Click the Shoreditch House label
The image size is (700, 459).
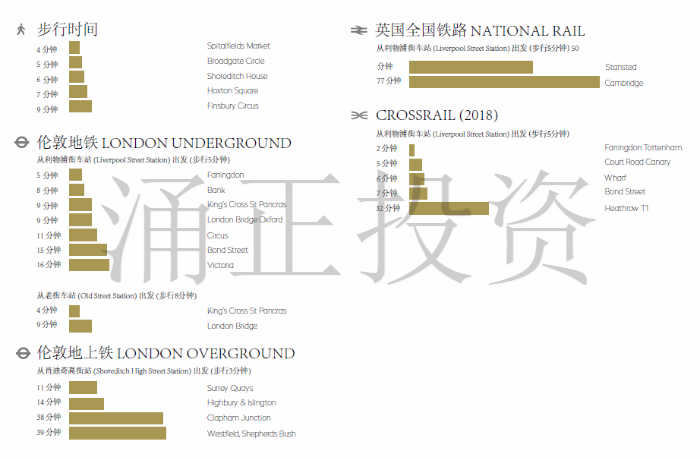237,76
